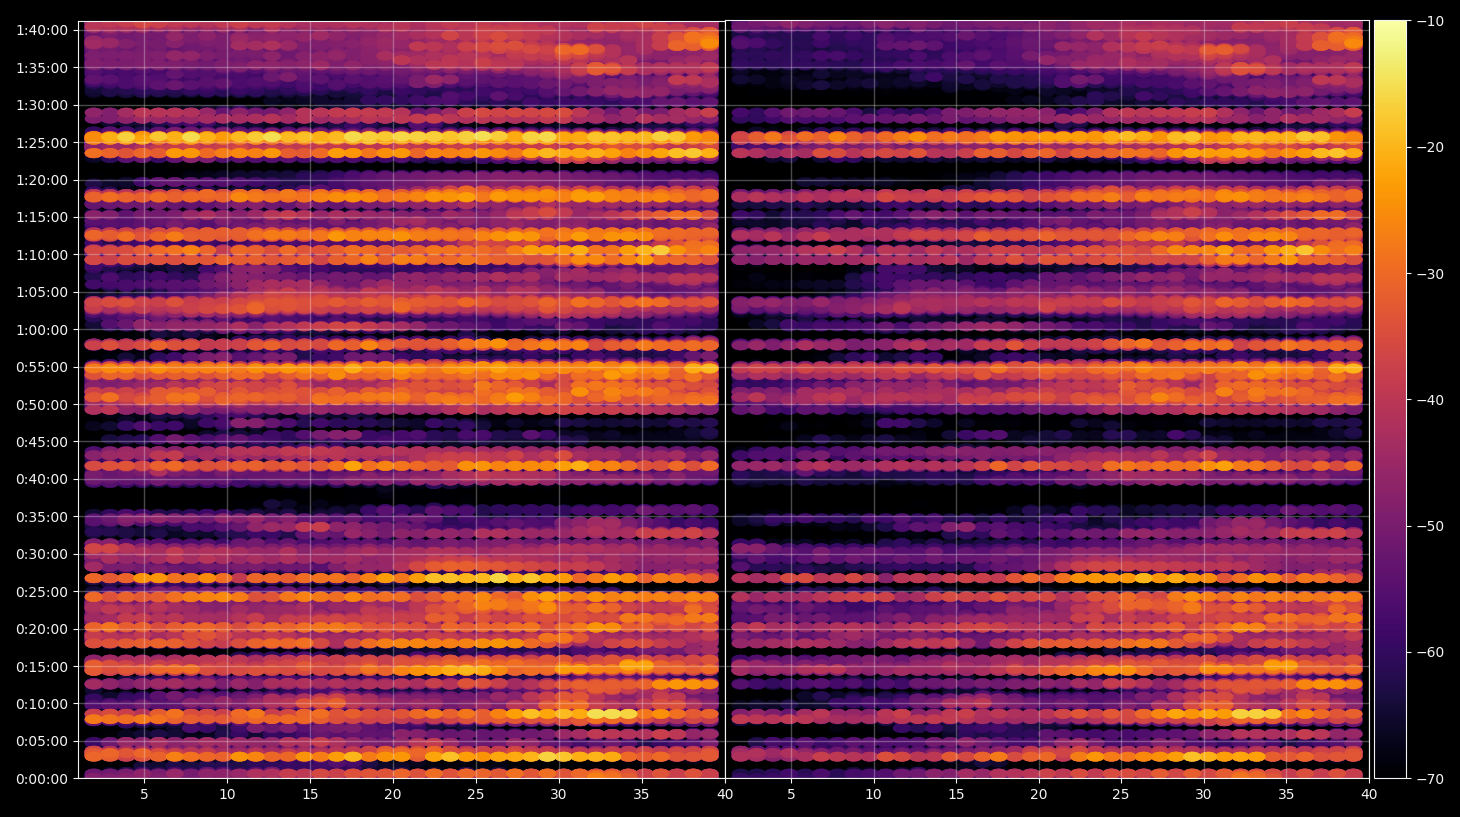This screenshot has height=817, width=1460.
Task: Click the 1:20:00 time axis label
Action: coord(42,180)
